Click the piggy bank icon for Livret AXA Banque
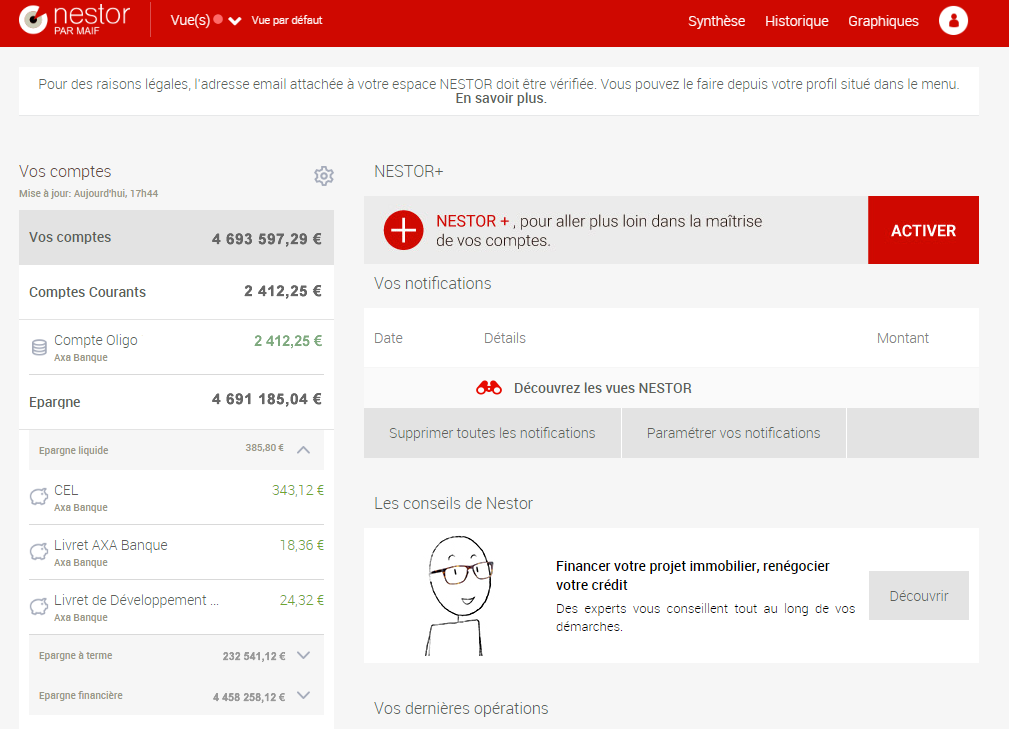 [x=38, y=551]
